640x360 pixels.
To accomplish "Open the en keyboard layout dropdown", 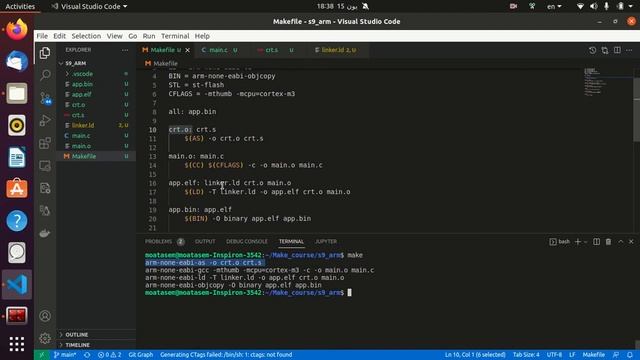I will [554, 7].
